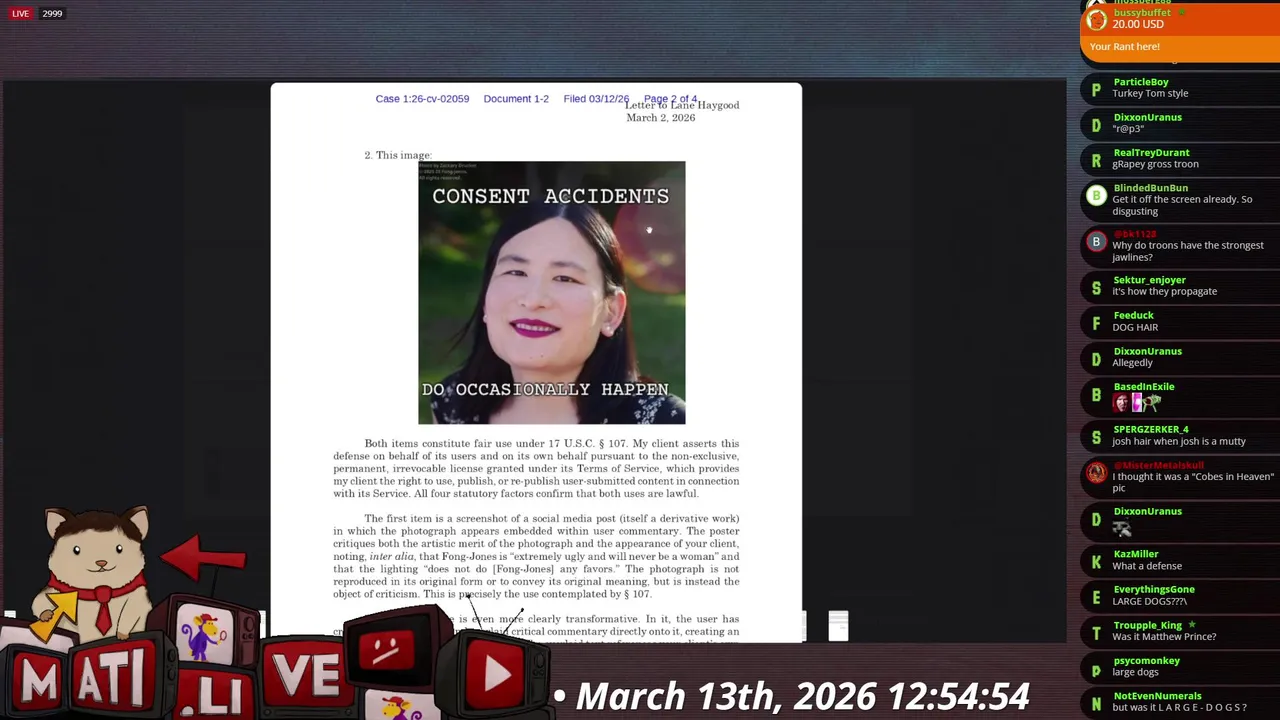Click the username Feeduck
The height and width of the screenshot is (720, 1280).
pos(1133,315)
